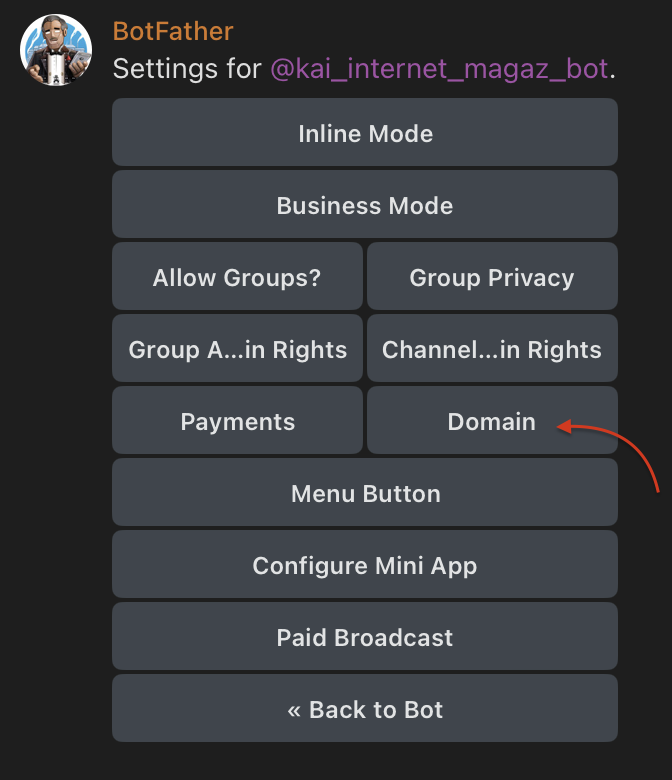Open the BotFather sender name
The image size is (672, 780).
pyautogui.click(x=172, y=31)
